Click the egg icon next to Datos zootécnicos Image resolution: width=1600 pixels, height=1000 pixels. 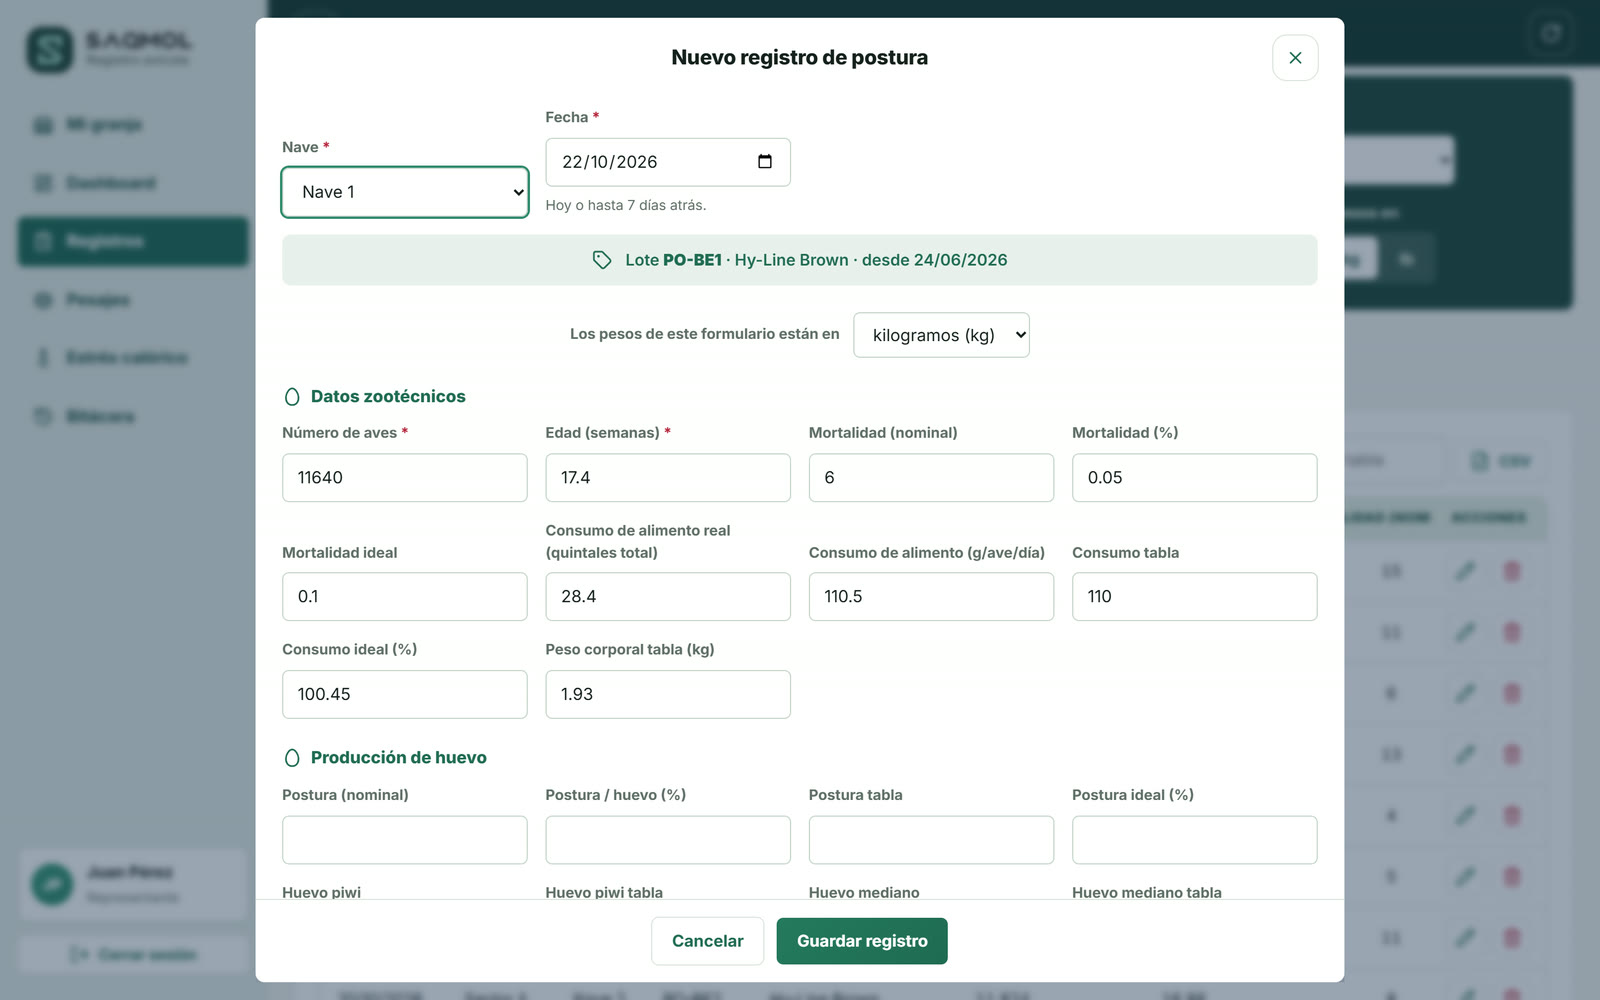292,397
